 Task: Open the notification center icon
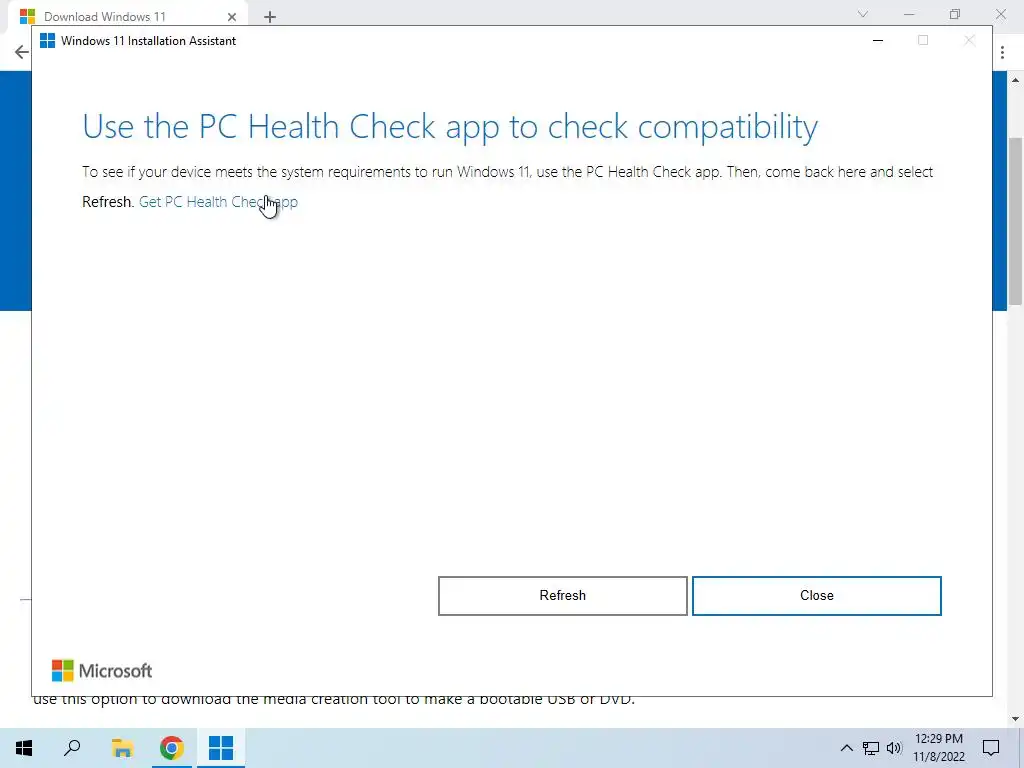991,748
